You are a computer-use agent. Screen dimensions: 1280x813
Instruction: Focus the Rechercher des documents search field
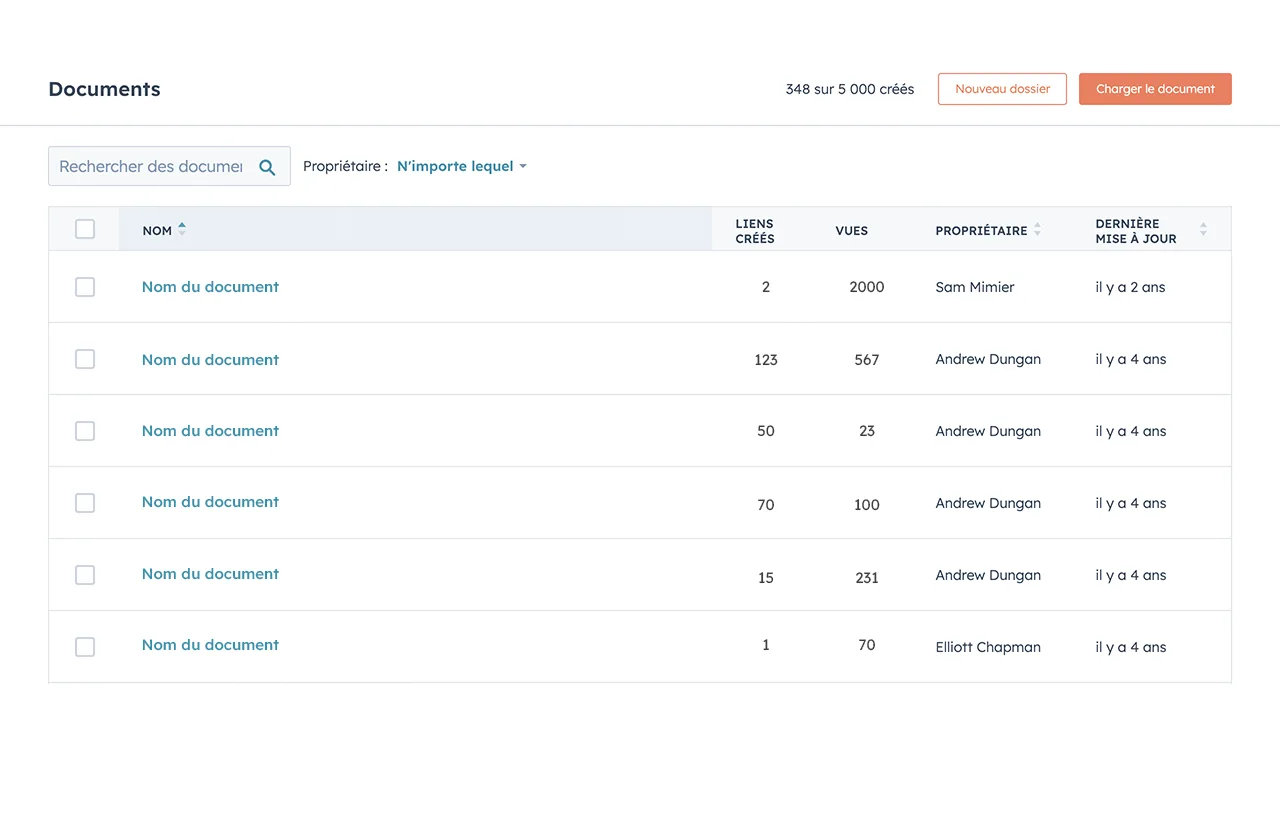point(151,167)
